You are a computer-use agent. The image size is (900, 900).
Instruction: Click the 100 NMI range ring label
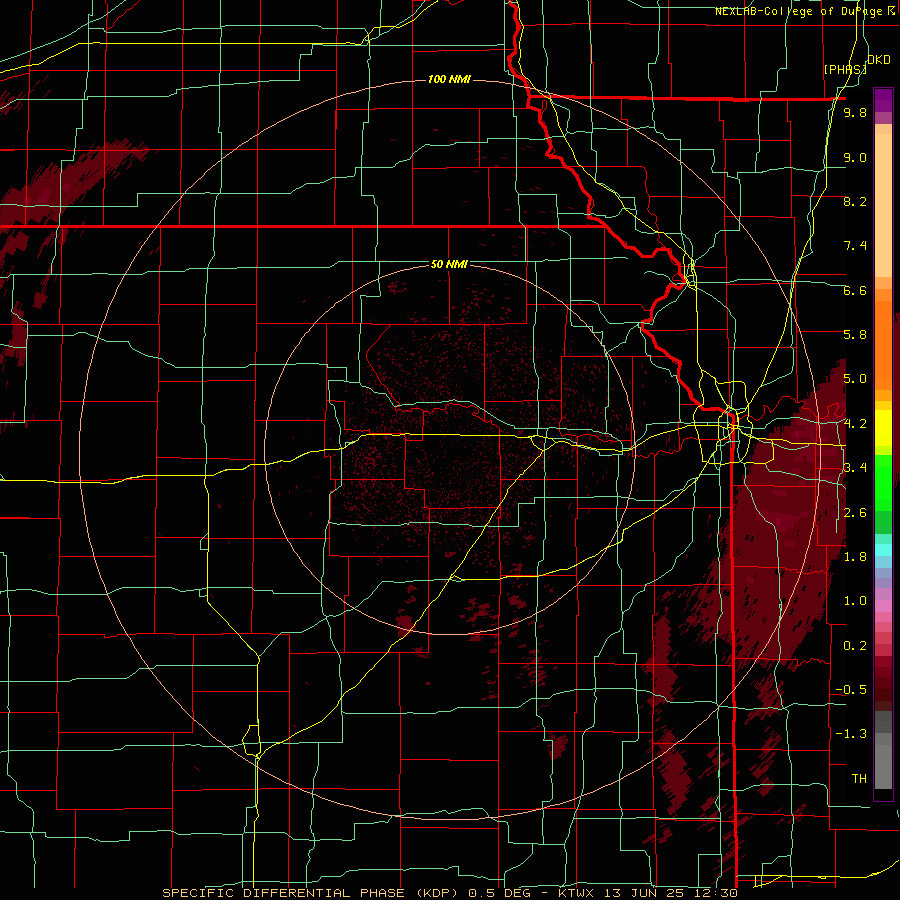449,79
